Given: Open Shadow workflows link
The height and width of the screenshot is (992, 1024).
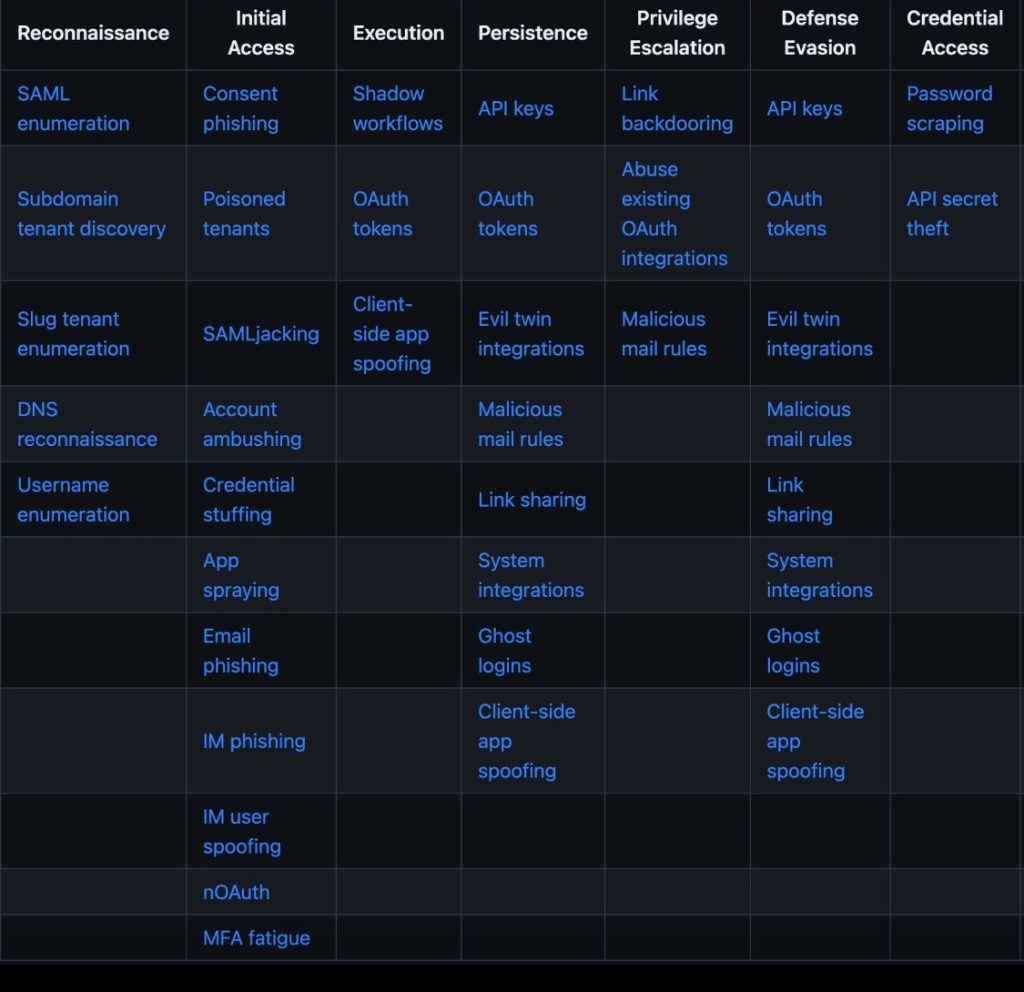Looking at the screenshot, I should click(398, 108).
